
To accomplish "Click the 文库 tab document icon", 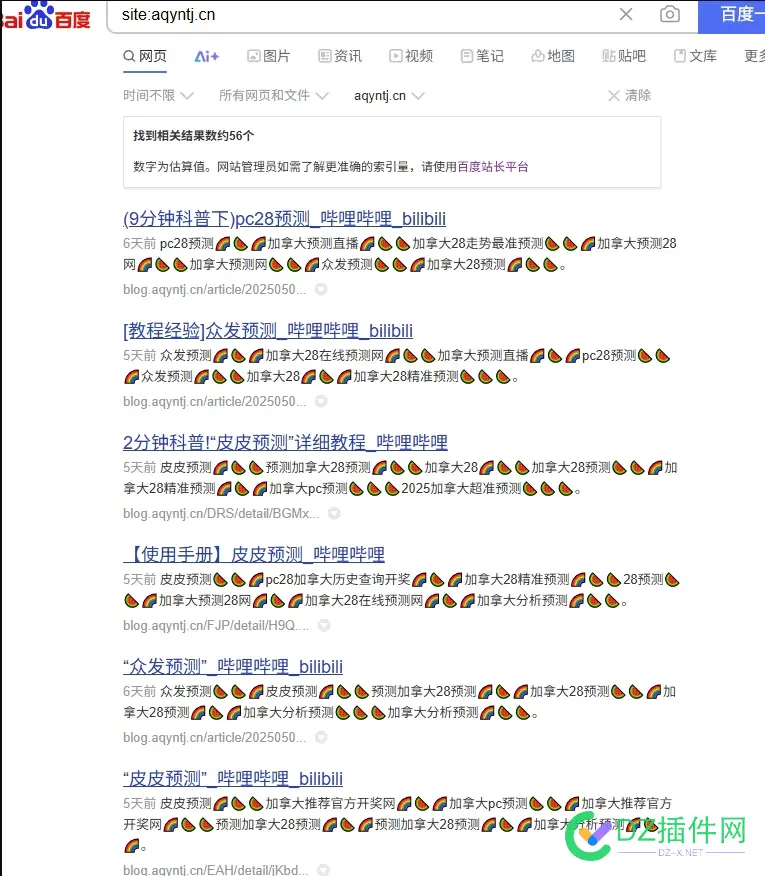I will click(680, 56).
